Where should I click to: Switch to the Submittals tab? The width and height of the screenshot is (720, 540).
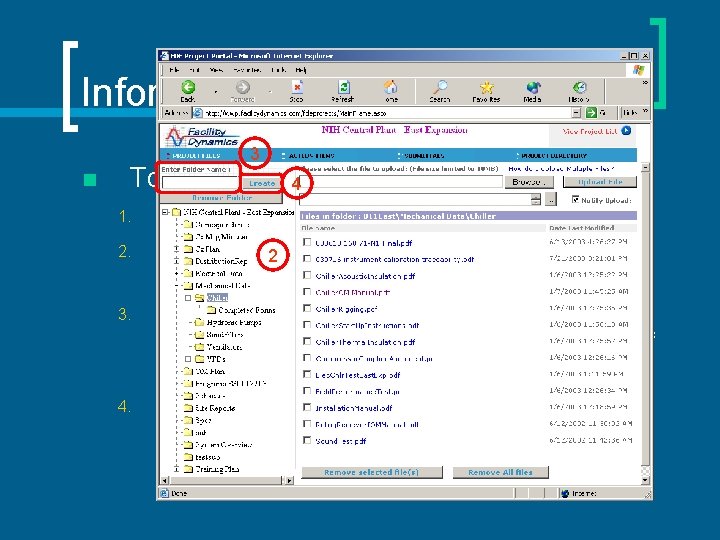click(422, 156)
